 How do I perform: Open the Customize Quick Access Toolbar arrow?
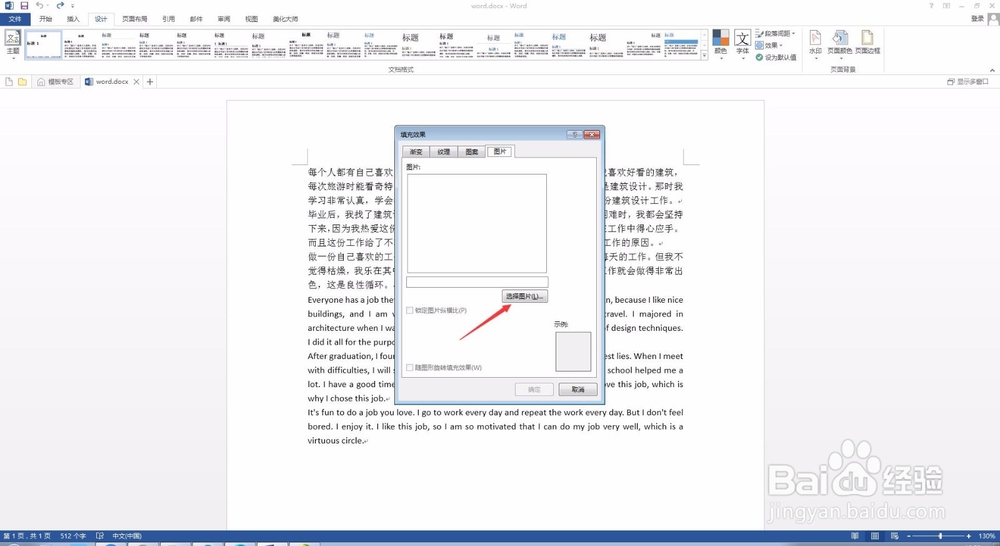[x=72, y=6]
